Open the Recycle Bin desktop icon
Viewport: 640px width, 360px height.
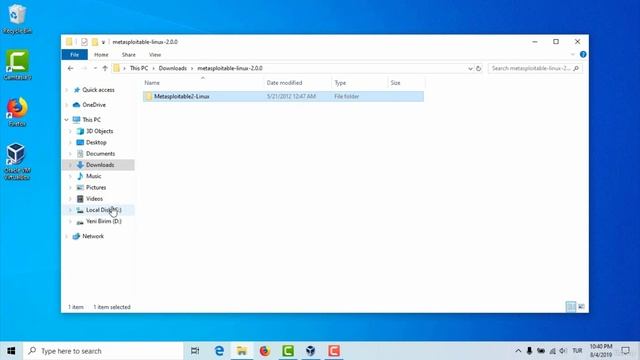pos(17,19)
